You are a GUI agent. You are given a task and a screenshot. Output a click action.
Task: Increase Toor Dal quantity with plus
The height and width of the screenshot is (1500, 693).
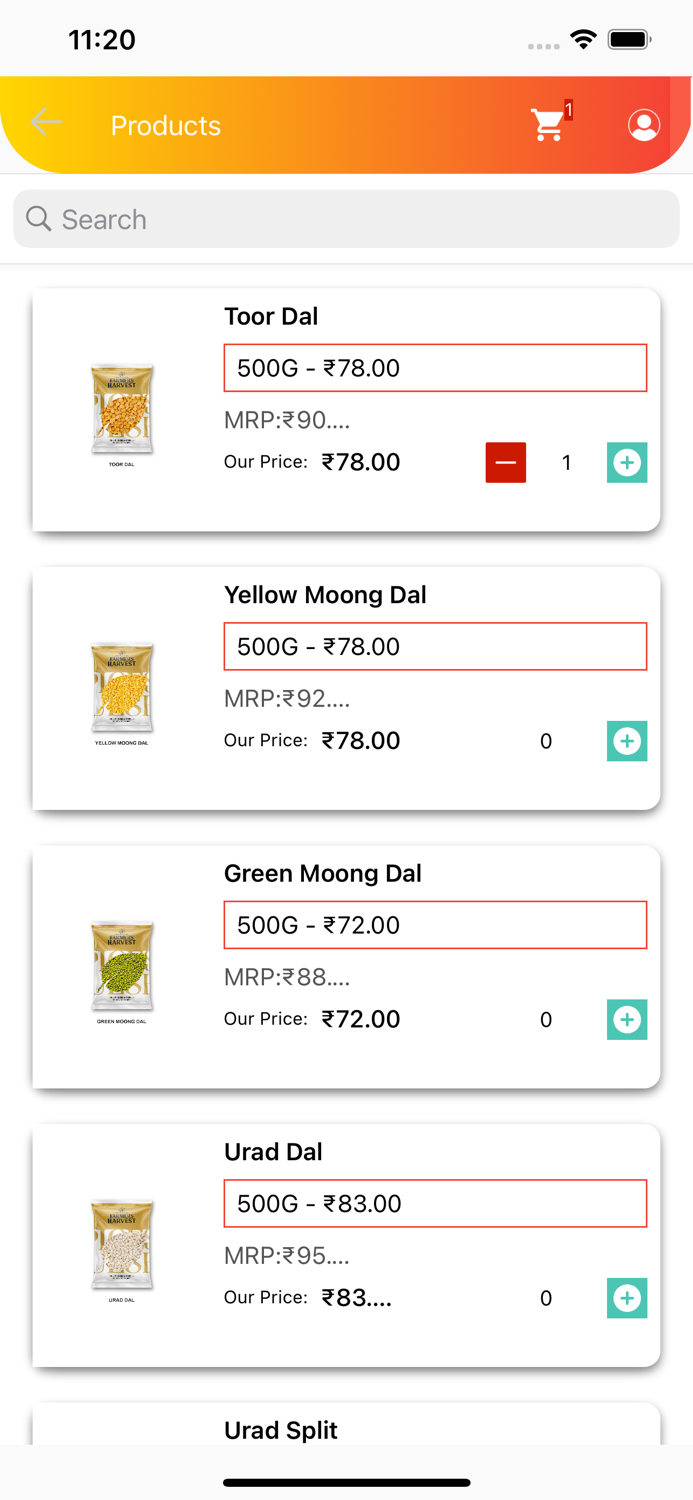click(x=627, y=462)
